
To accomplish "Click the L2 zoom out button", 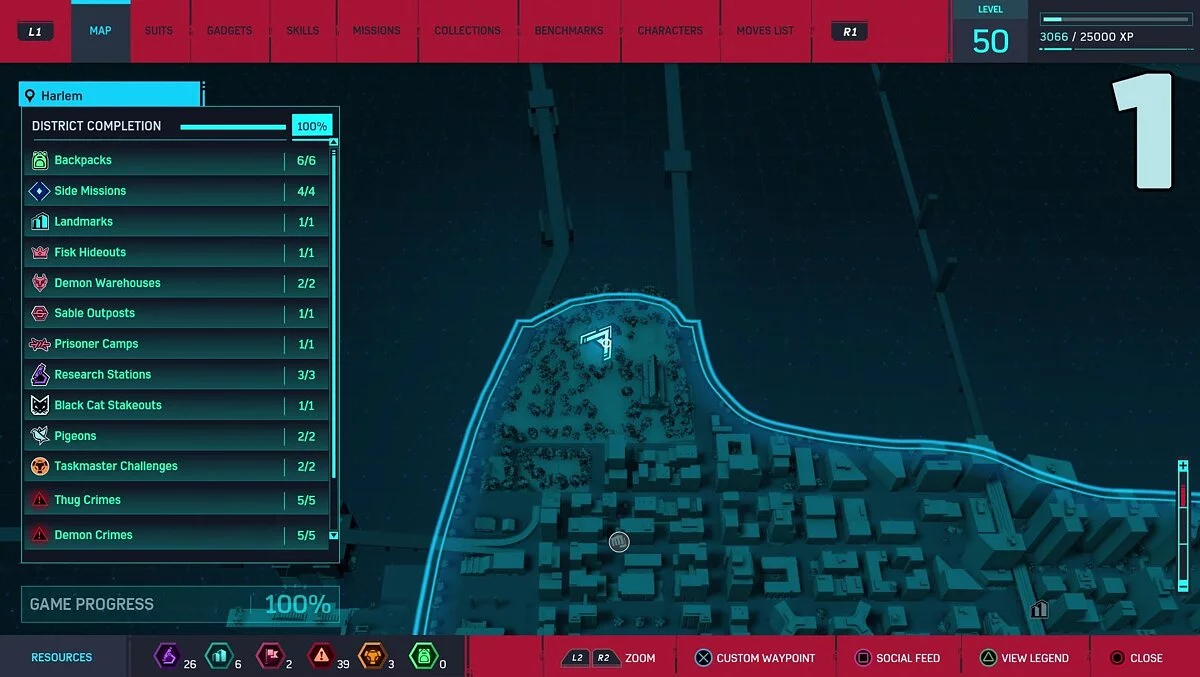I will pos(577,658).
